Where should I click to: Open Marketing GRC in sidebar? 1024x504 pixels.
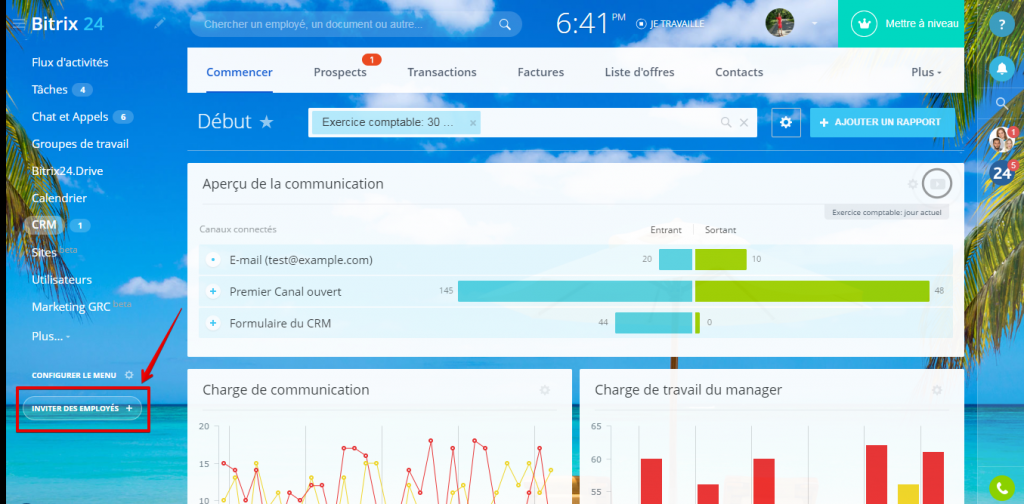coord(71,307)
